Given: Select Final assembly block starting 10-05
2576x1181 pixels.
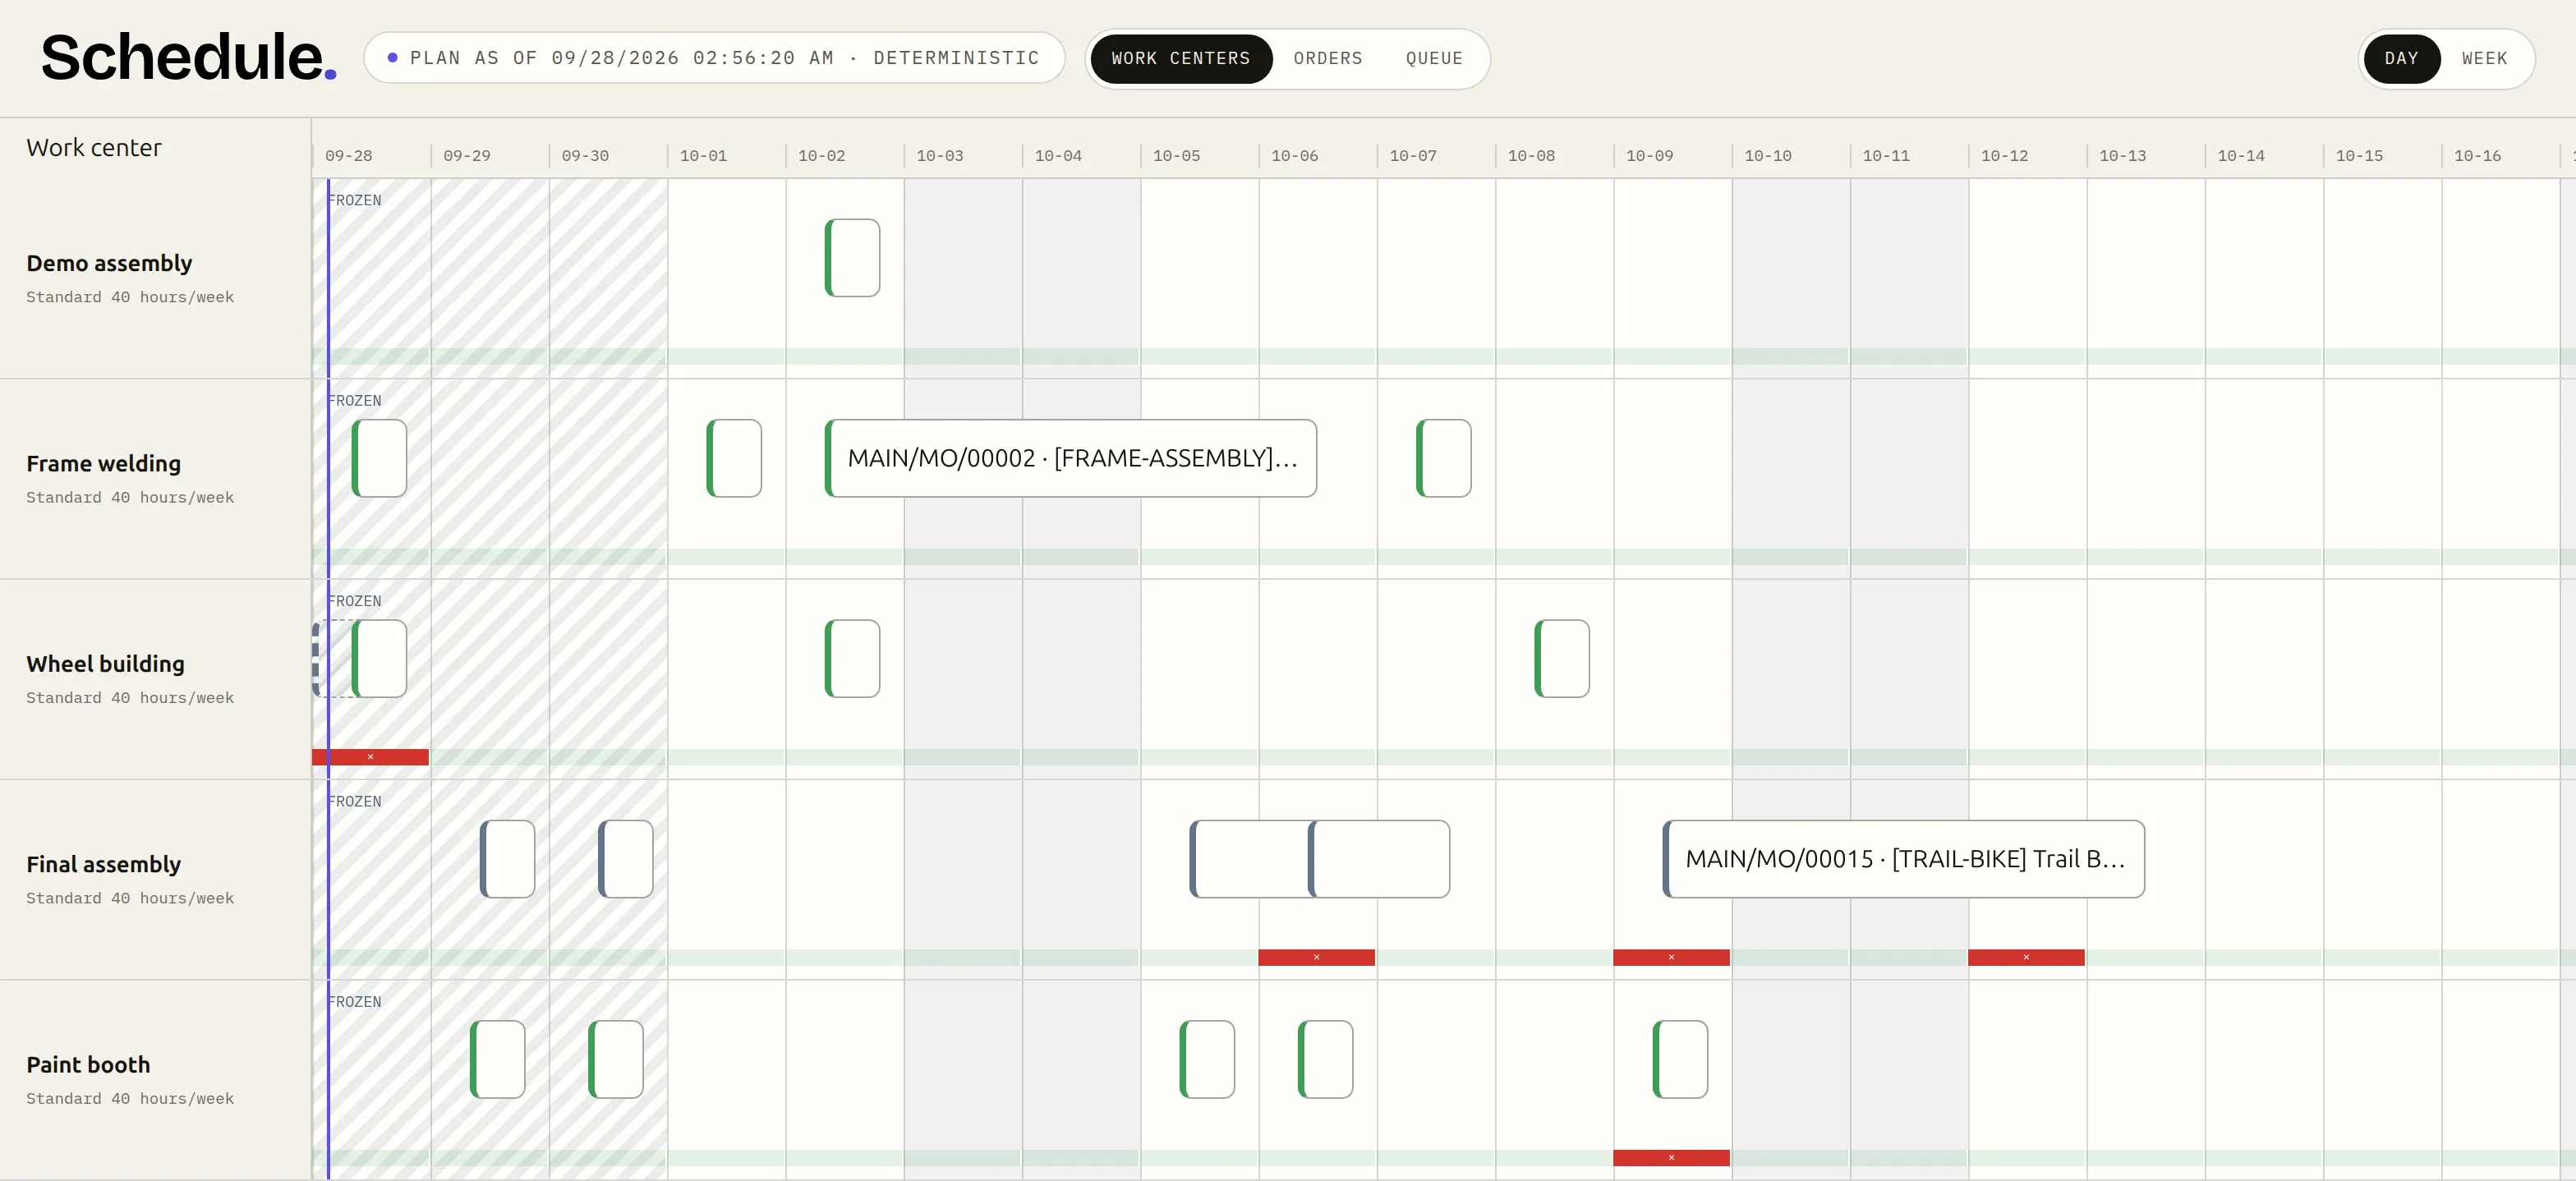Looking at the screenshot, I should coord(1250,859).
